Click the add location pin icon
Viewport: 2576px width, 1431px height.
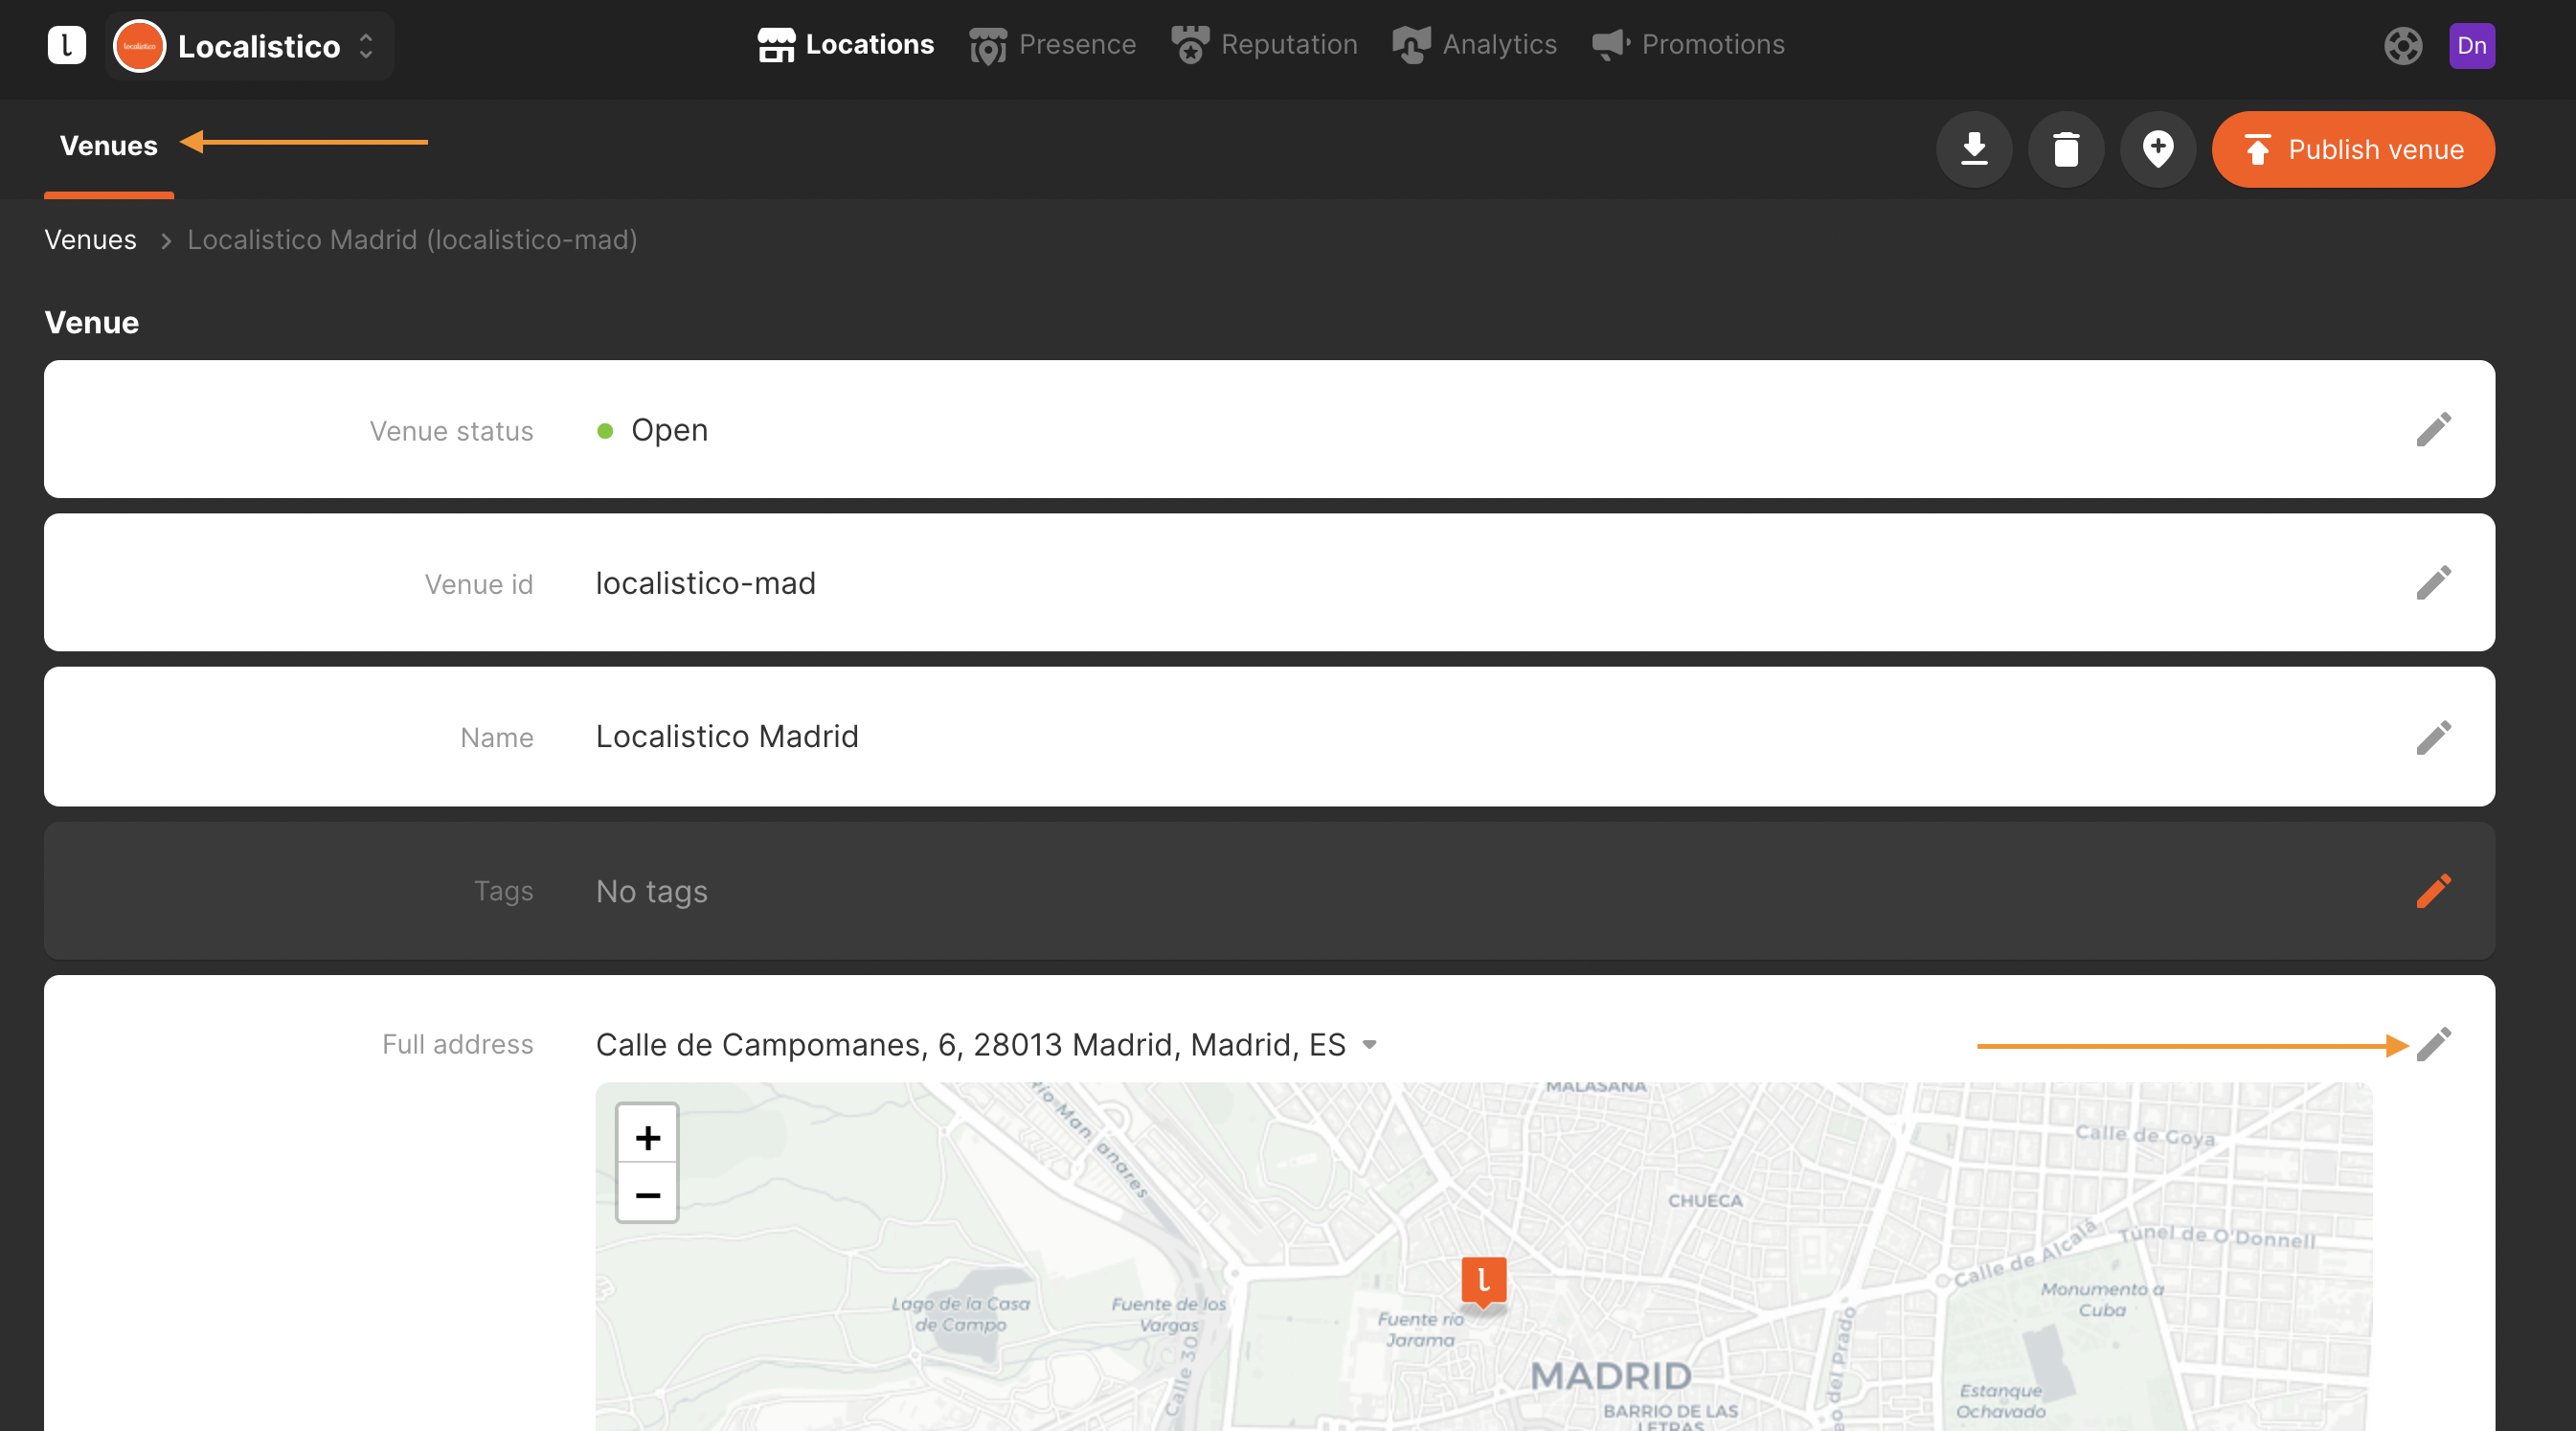pos(2158,149)
